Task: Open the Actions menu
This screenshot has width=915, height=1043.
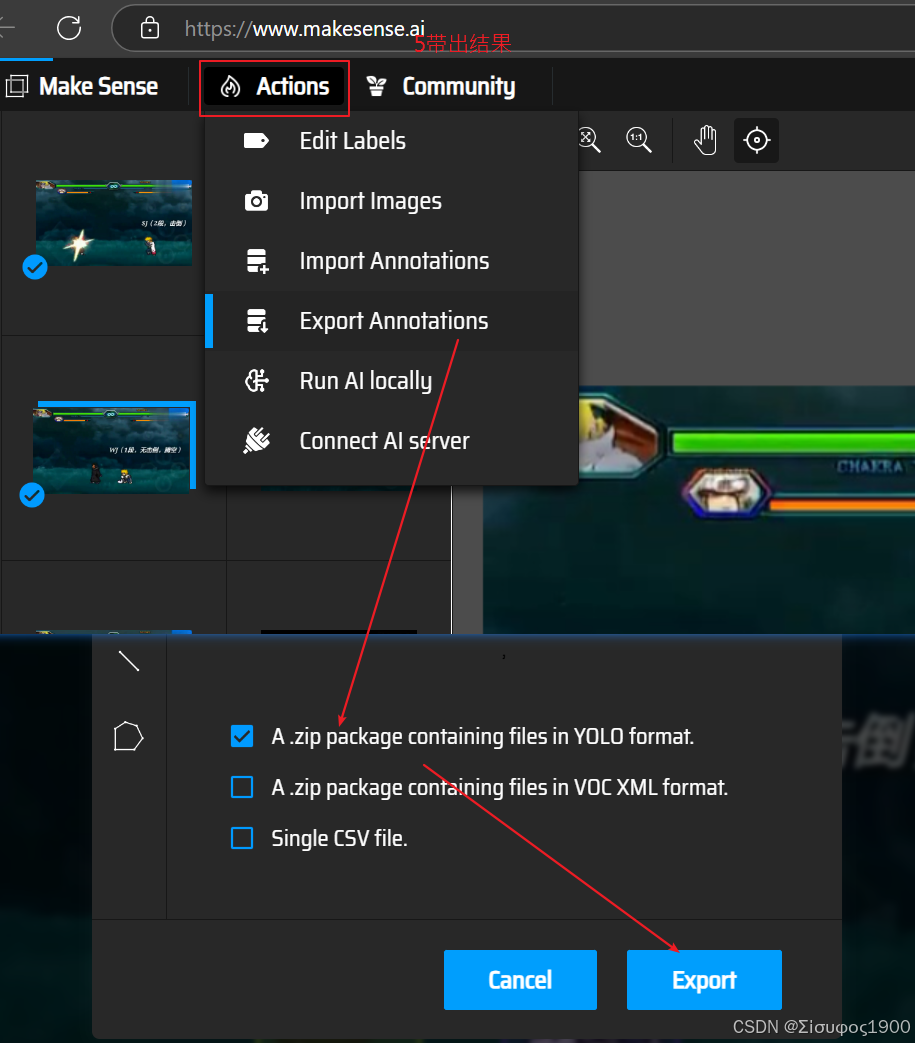Action: [x=275, y=86]
